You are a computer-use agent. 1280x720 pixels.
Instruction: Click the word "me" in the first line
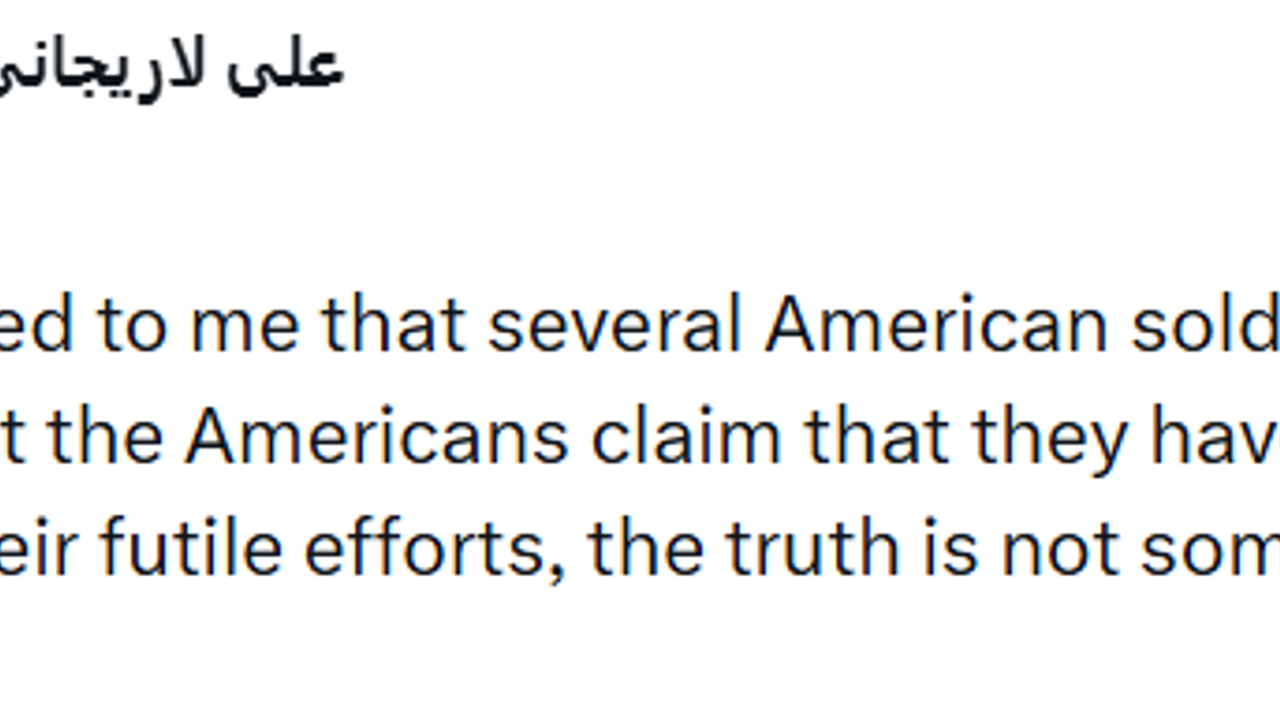click(x=244, y=326)
